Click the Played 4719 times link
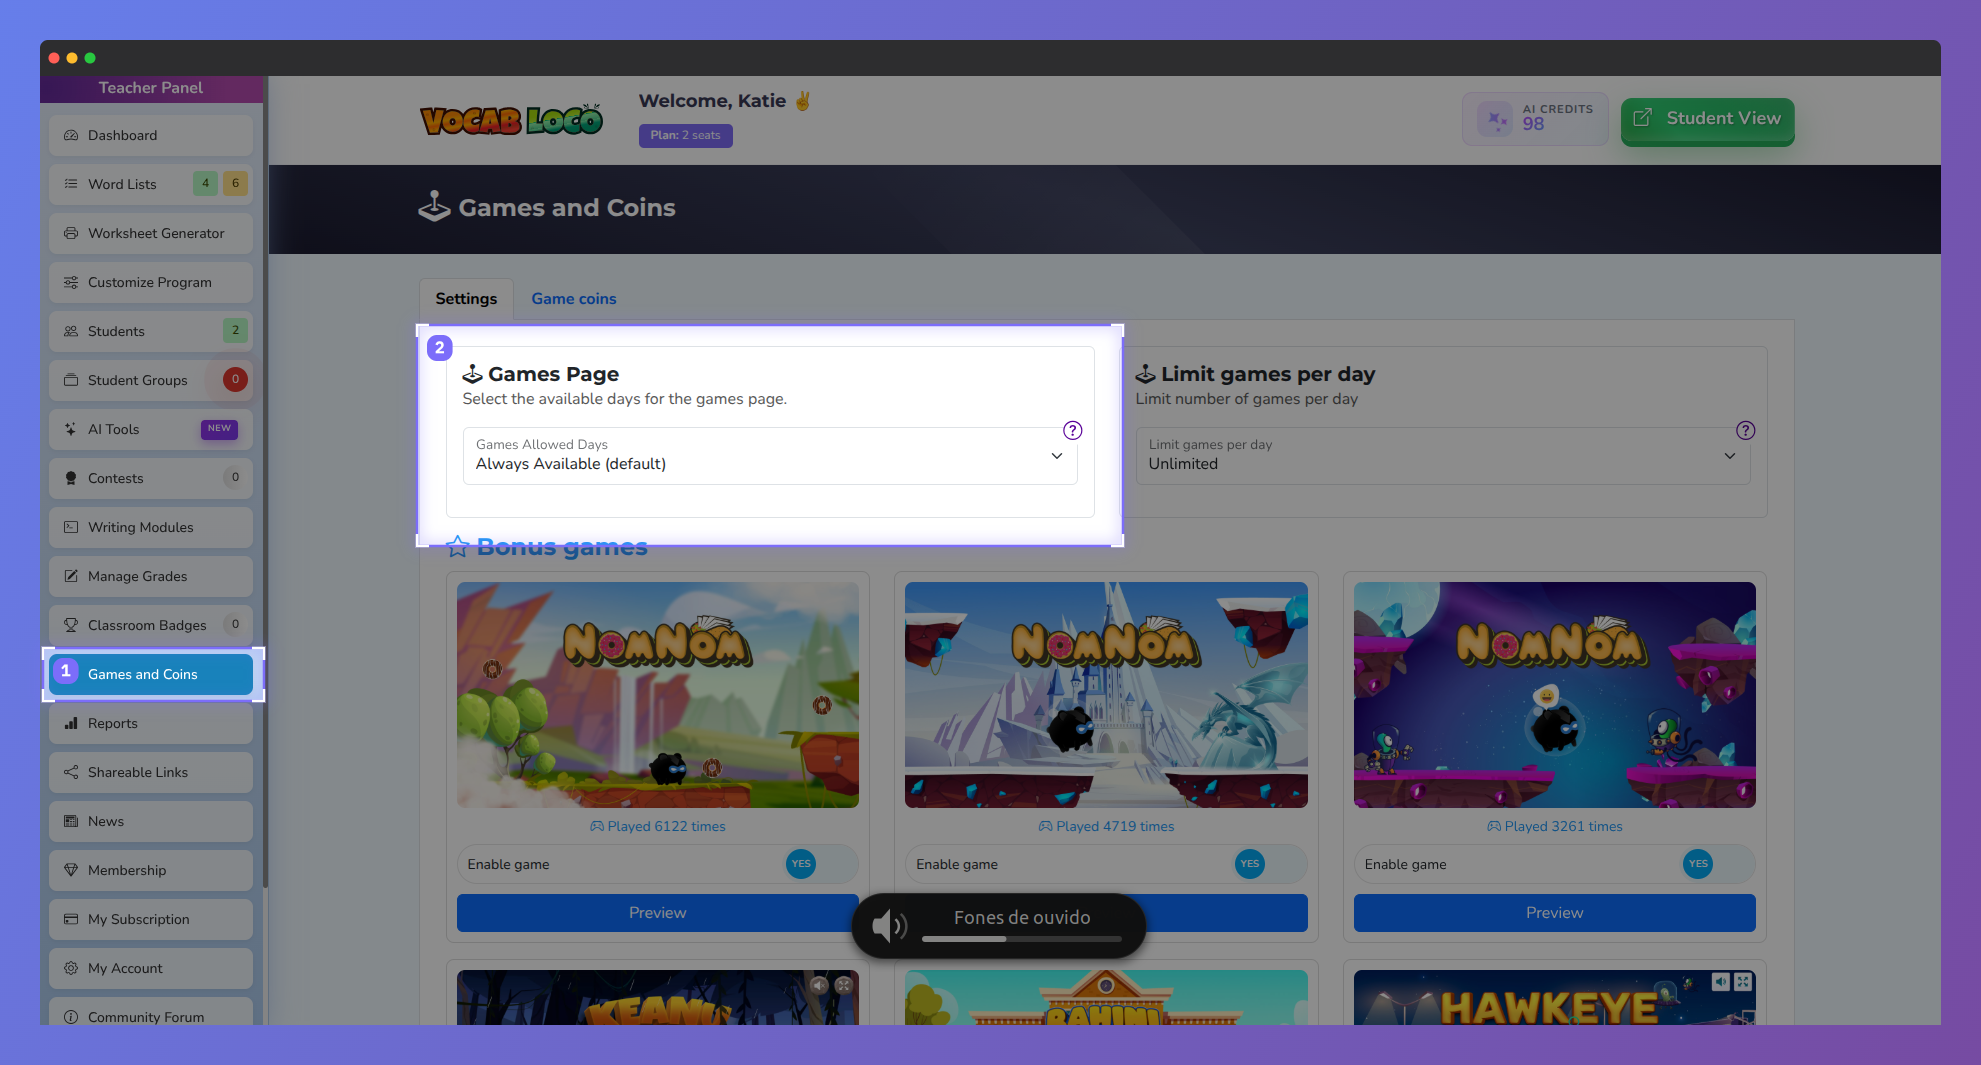The height and width of the screenshot is (1065, 1981). click(x=1106, y=826)
